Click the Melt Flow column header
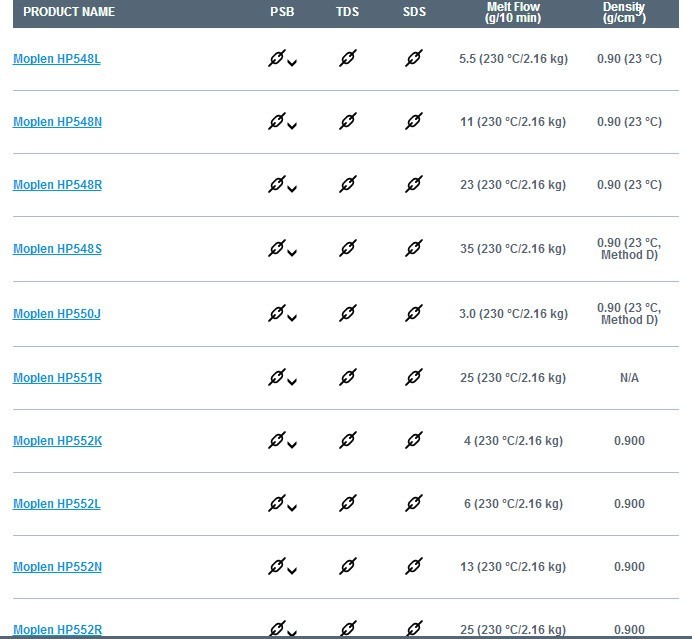The height and width of the screenshot is (639, 692). click(x=513, y=12)
